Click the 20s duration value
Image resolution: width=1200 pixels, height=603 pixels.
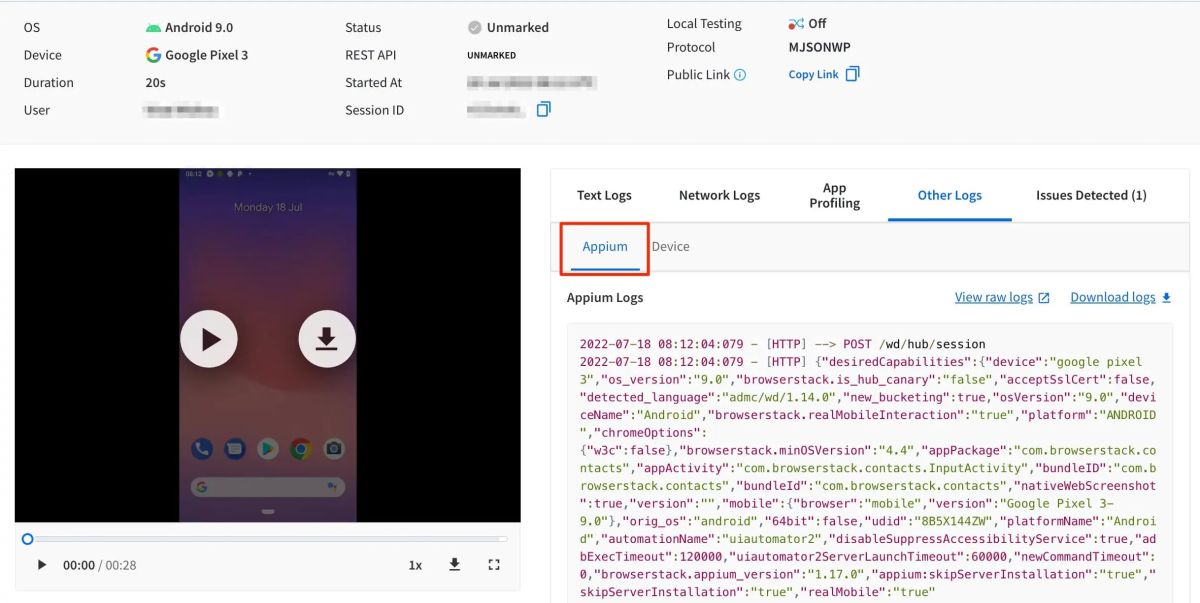(x=155, y=83)
